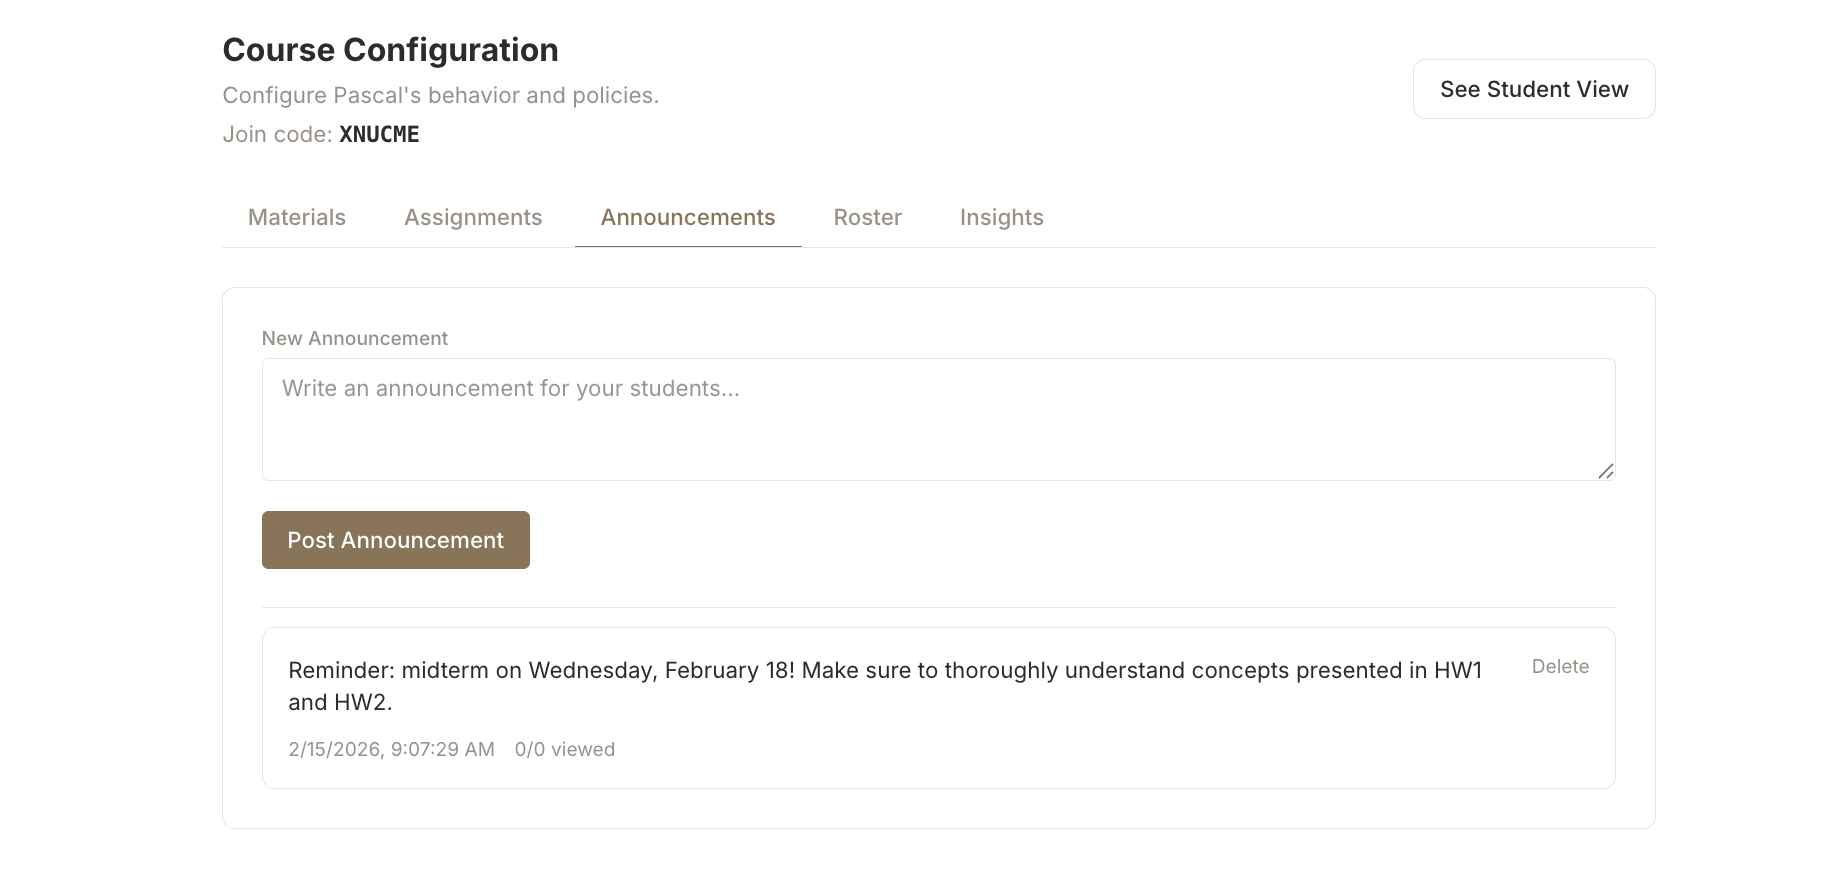Go to the Roster tab

pyautogui.click(x=868, y=217)
